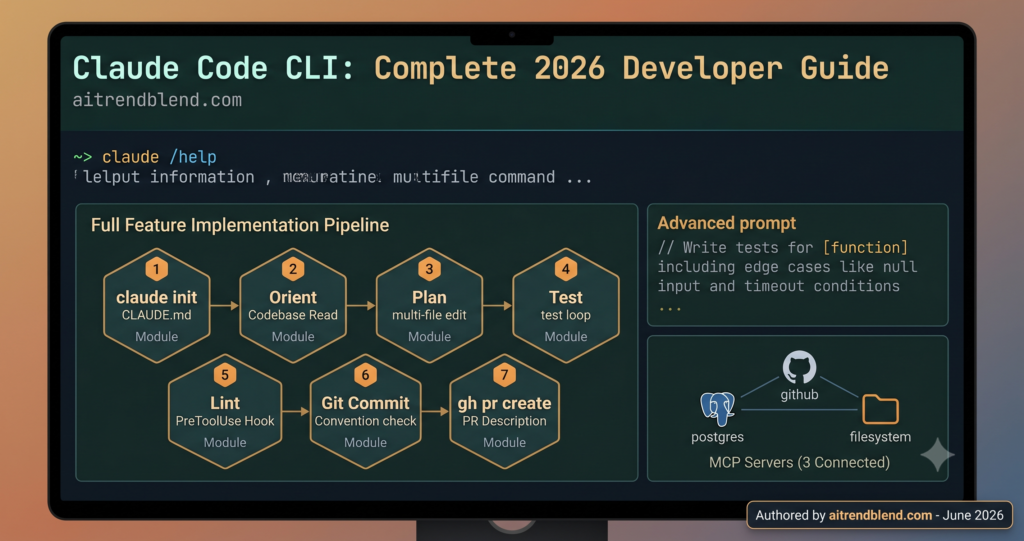Click the 'postgres' label
Image resolution: width=1024 pixels, height=541 pixels.
click(717, 437)
